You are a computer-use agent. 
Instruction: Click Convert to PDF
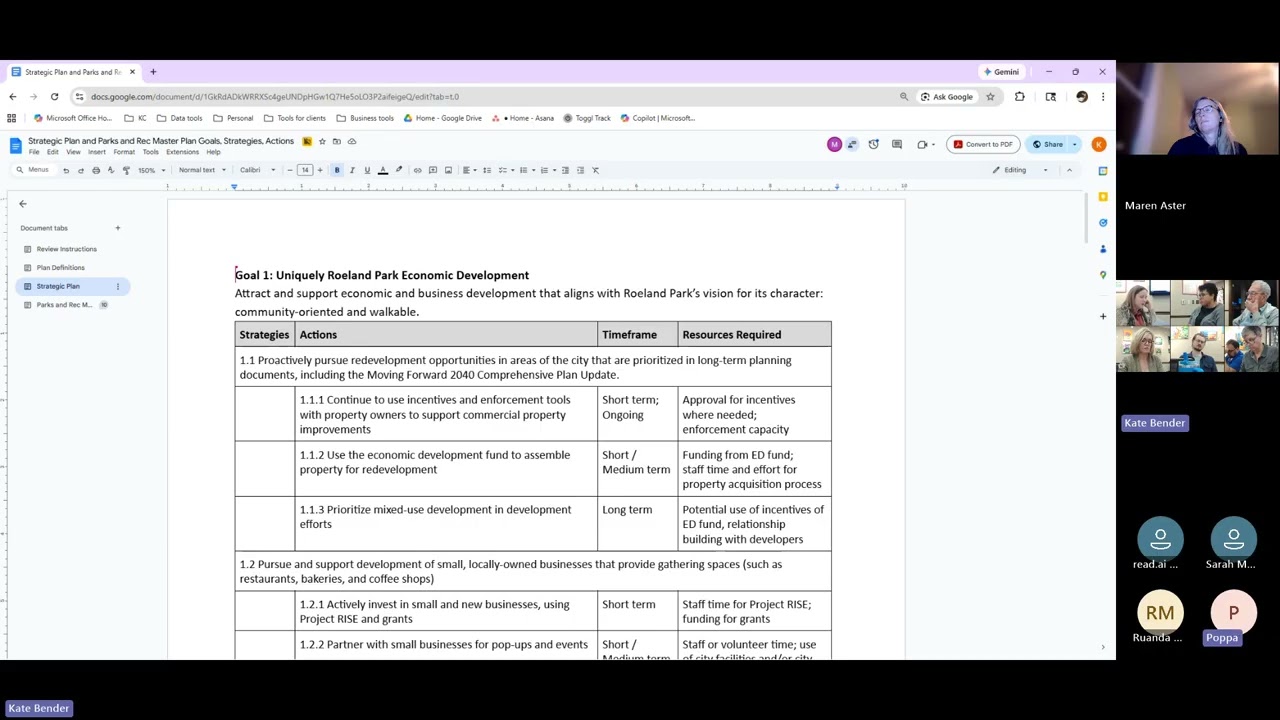(983, 144)
